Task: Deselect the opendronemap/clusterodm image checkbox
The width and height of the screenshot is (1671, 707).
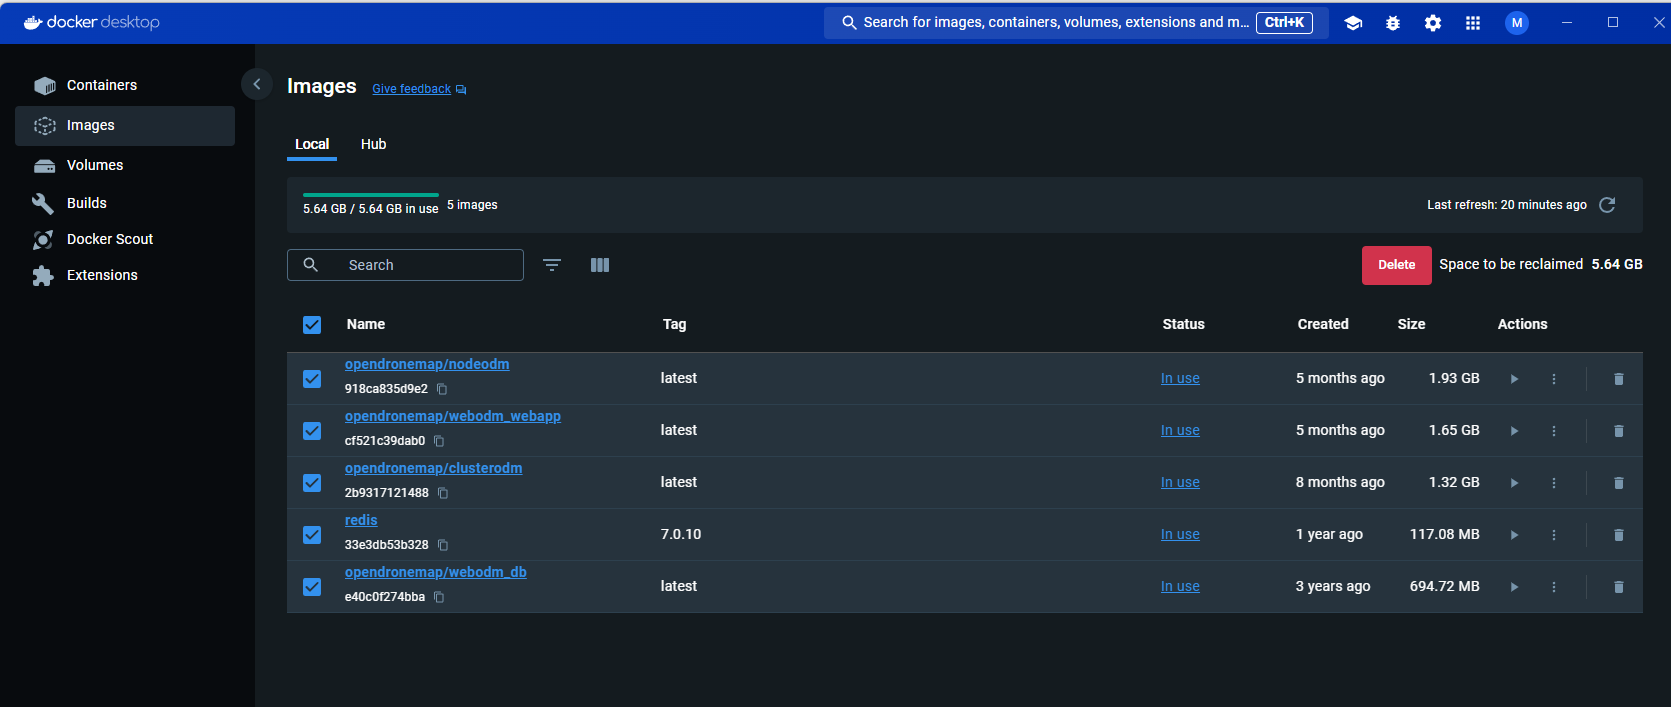Action: coord(312,483)
